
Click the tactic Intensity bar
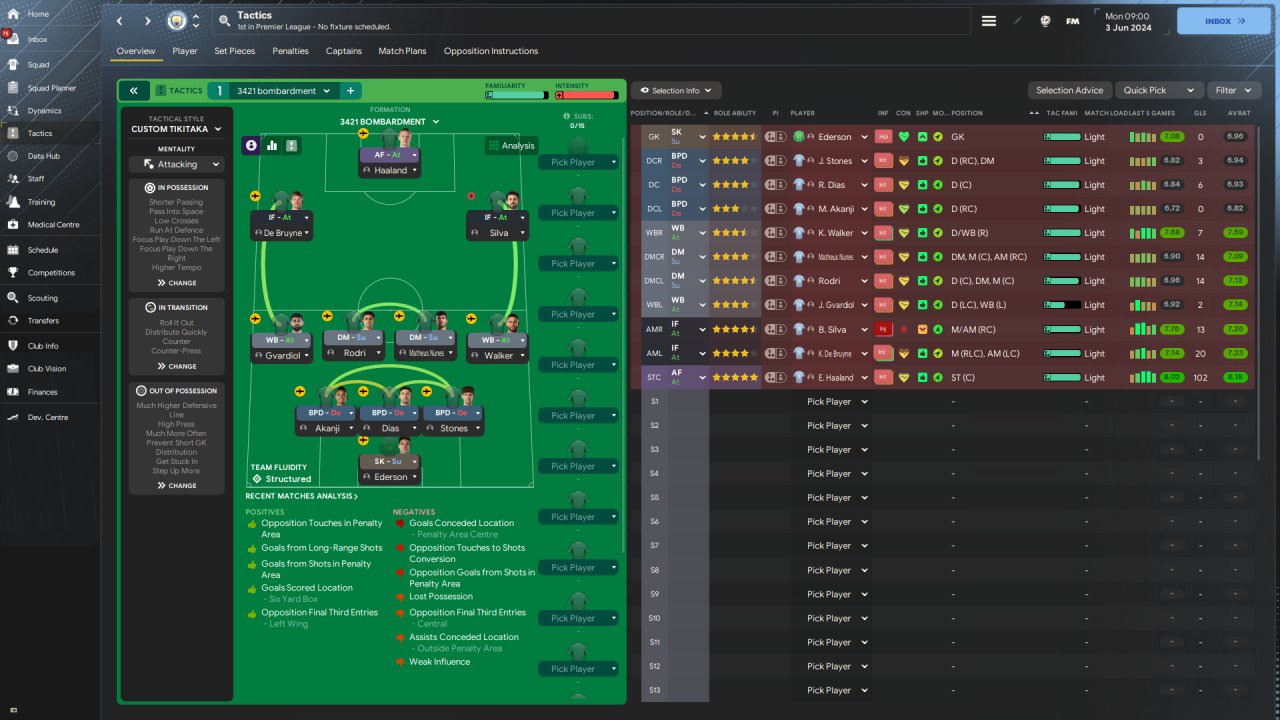pyautogui.click(x=587, y=95)
